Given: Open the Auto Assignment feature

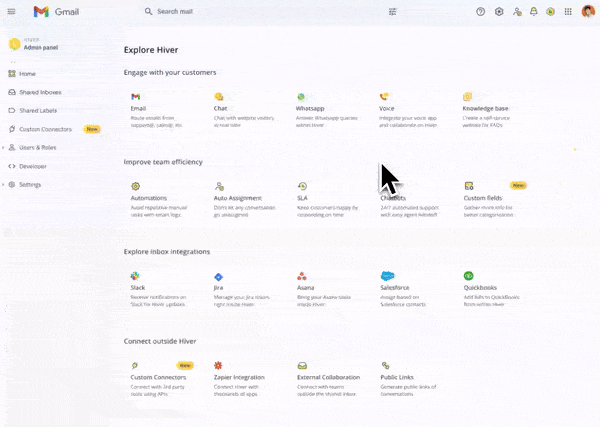Looking at the screenshot, I should click(237, 197).
